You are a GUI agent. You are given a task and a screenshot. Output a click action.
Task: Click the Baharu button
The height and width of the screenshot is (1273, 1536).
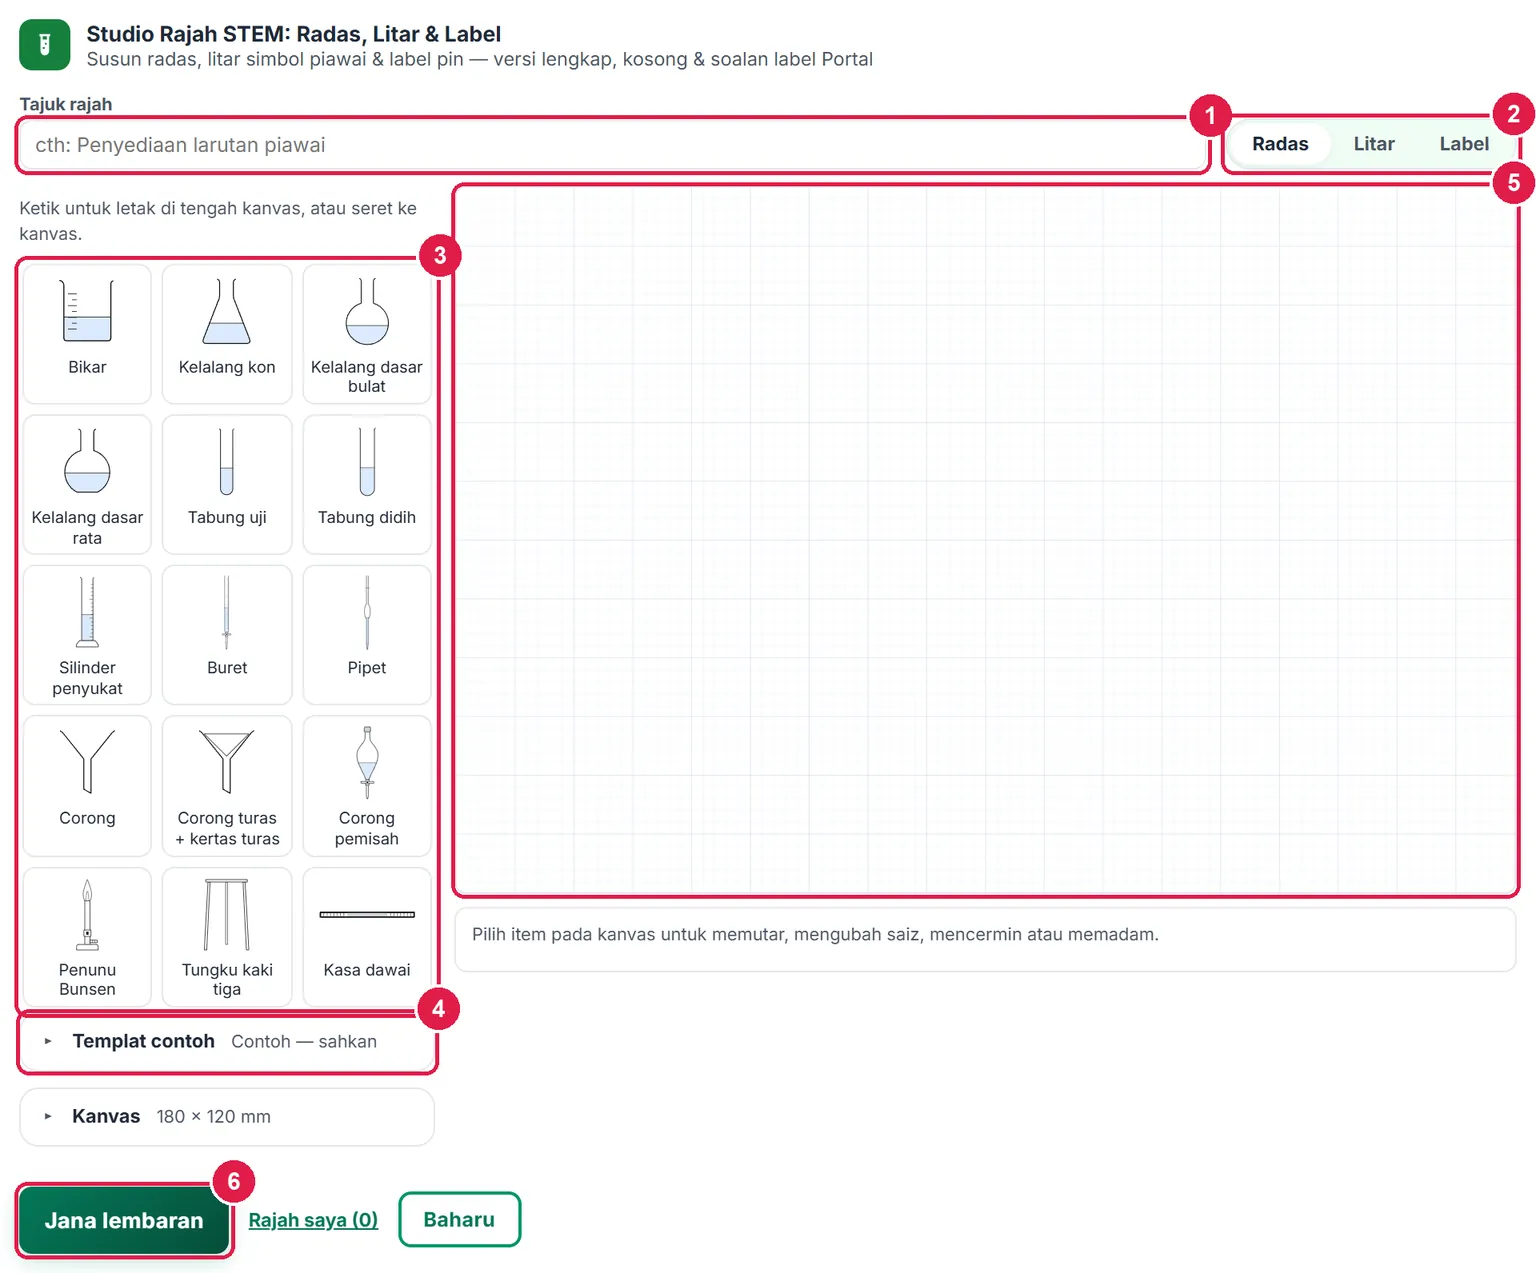pos(459,1220)
